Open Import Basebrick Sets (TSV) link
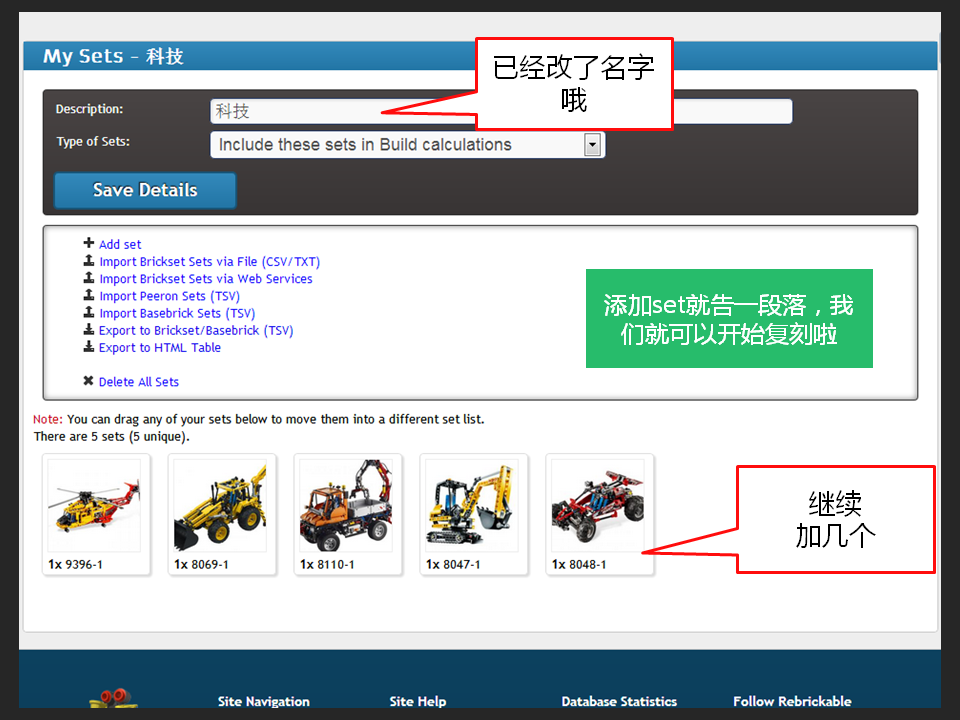Screen dimensions: 960x720 177,313
